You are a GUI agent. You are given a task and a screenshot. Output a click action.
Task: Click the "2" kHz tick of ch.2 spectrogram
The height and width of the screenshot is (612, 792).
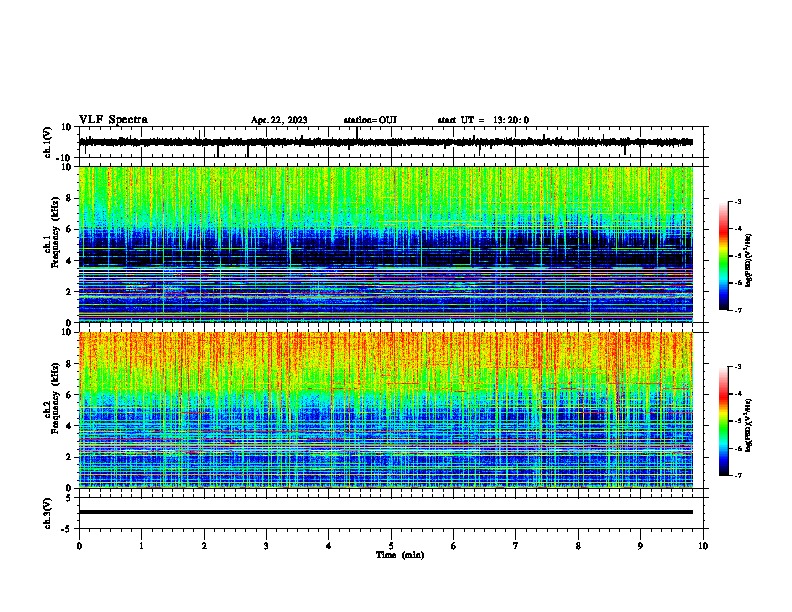click(x=69, y=456)
